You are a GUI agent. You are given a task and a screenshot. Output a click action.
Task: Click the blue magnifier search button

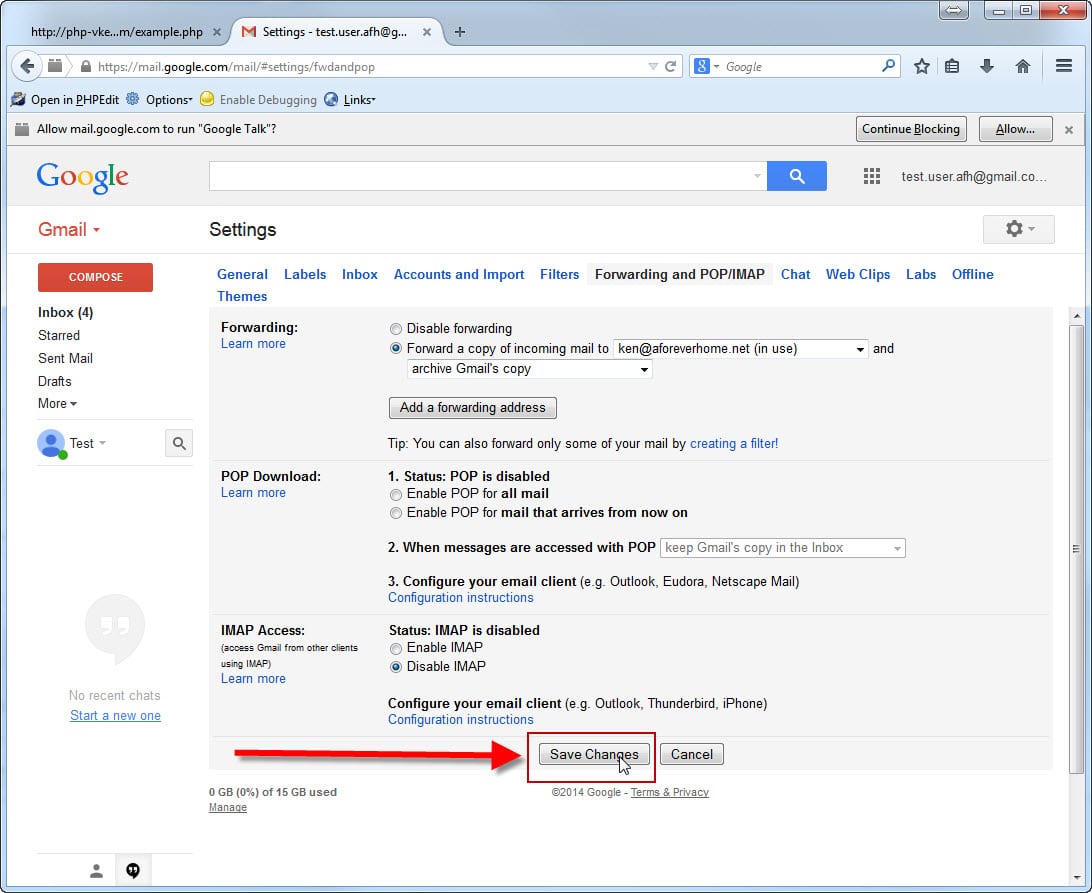pyautogui.click(x=796, y=176)
